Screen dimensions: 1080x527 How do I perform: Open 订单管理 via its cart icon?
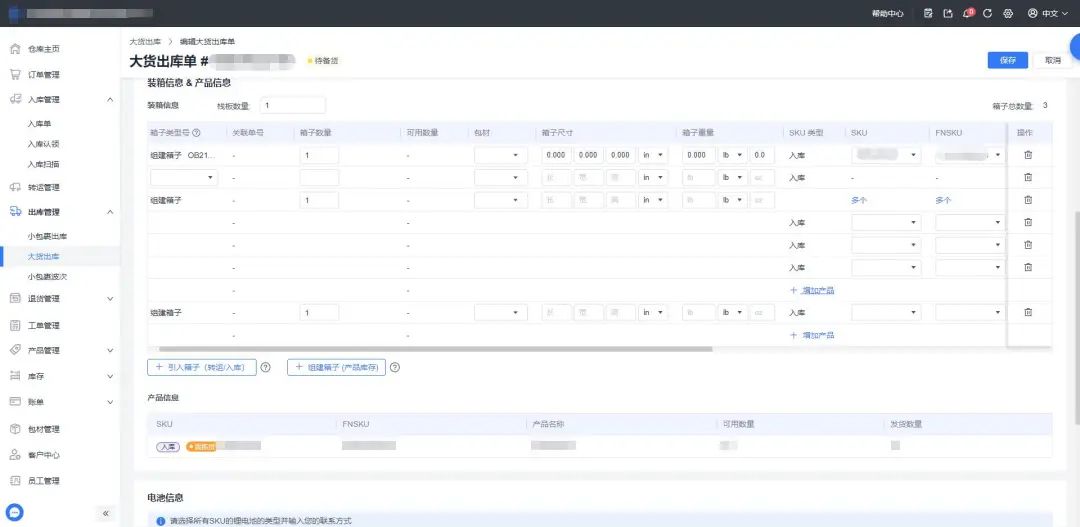(15, 74)
